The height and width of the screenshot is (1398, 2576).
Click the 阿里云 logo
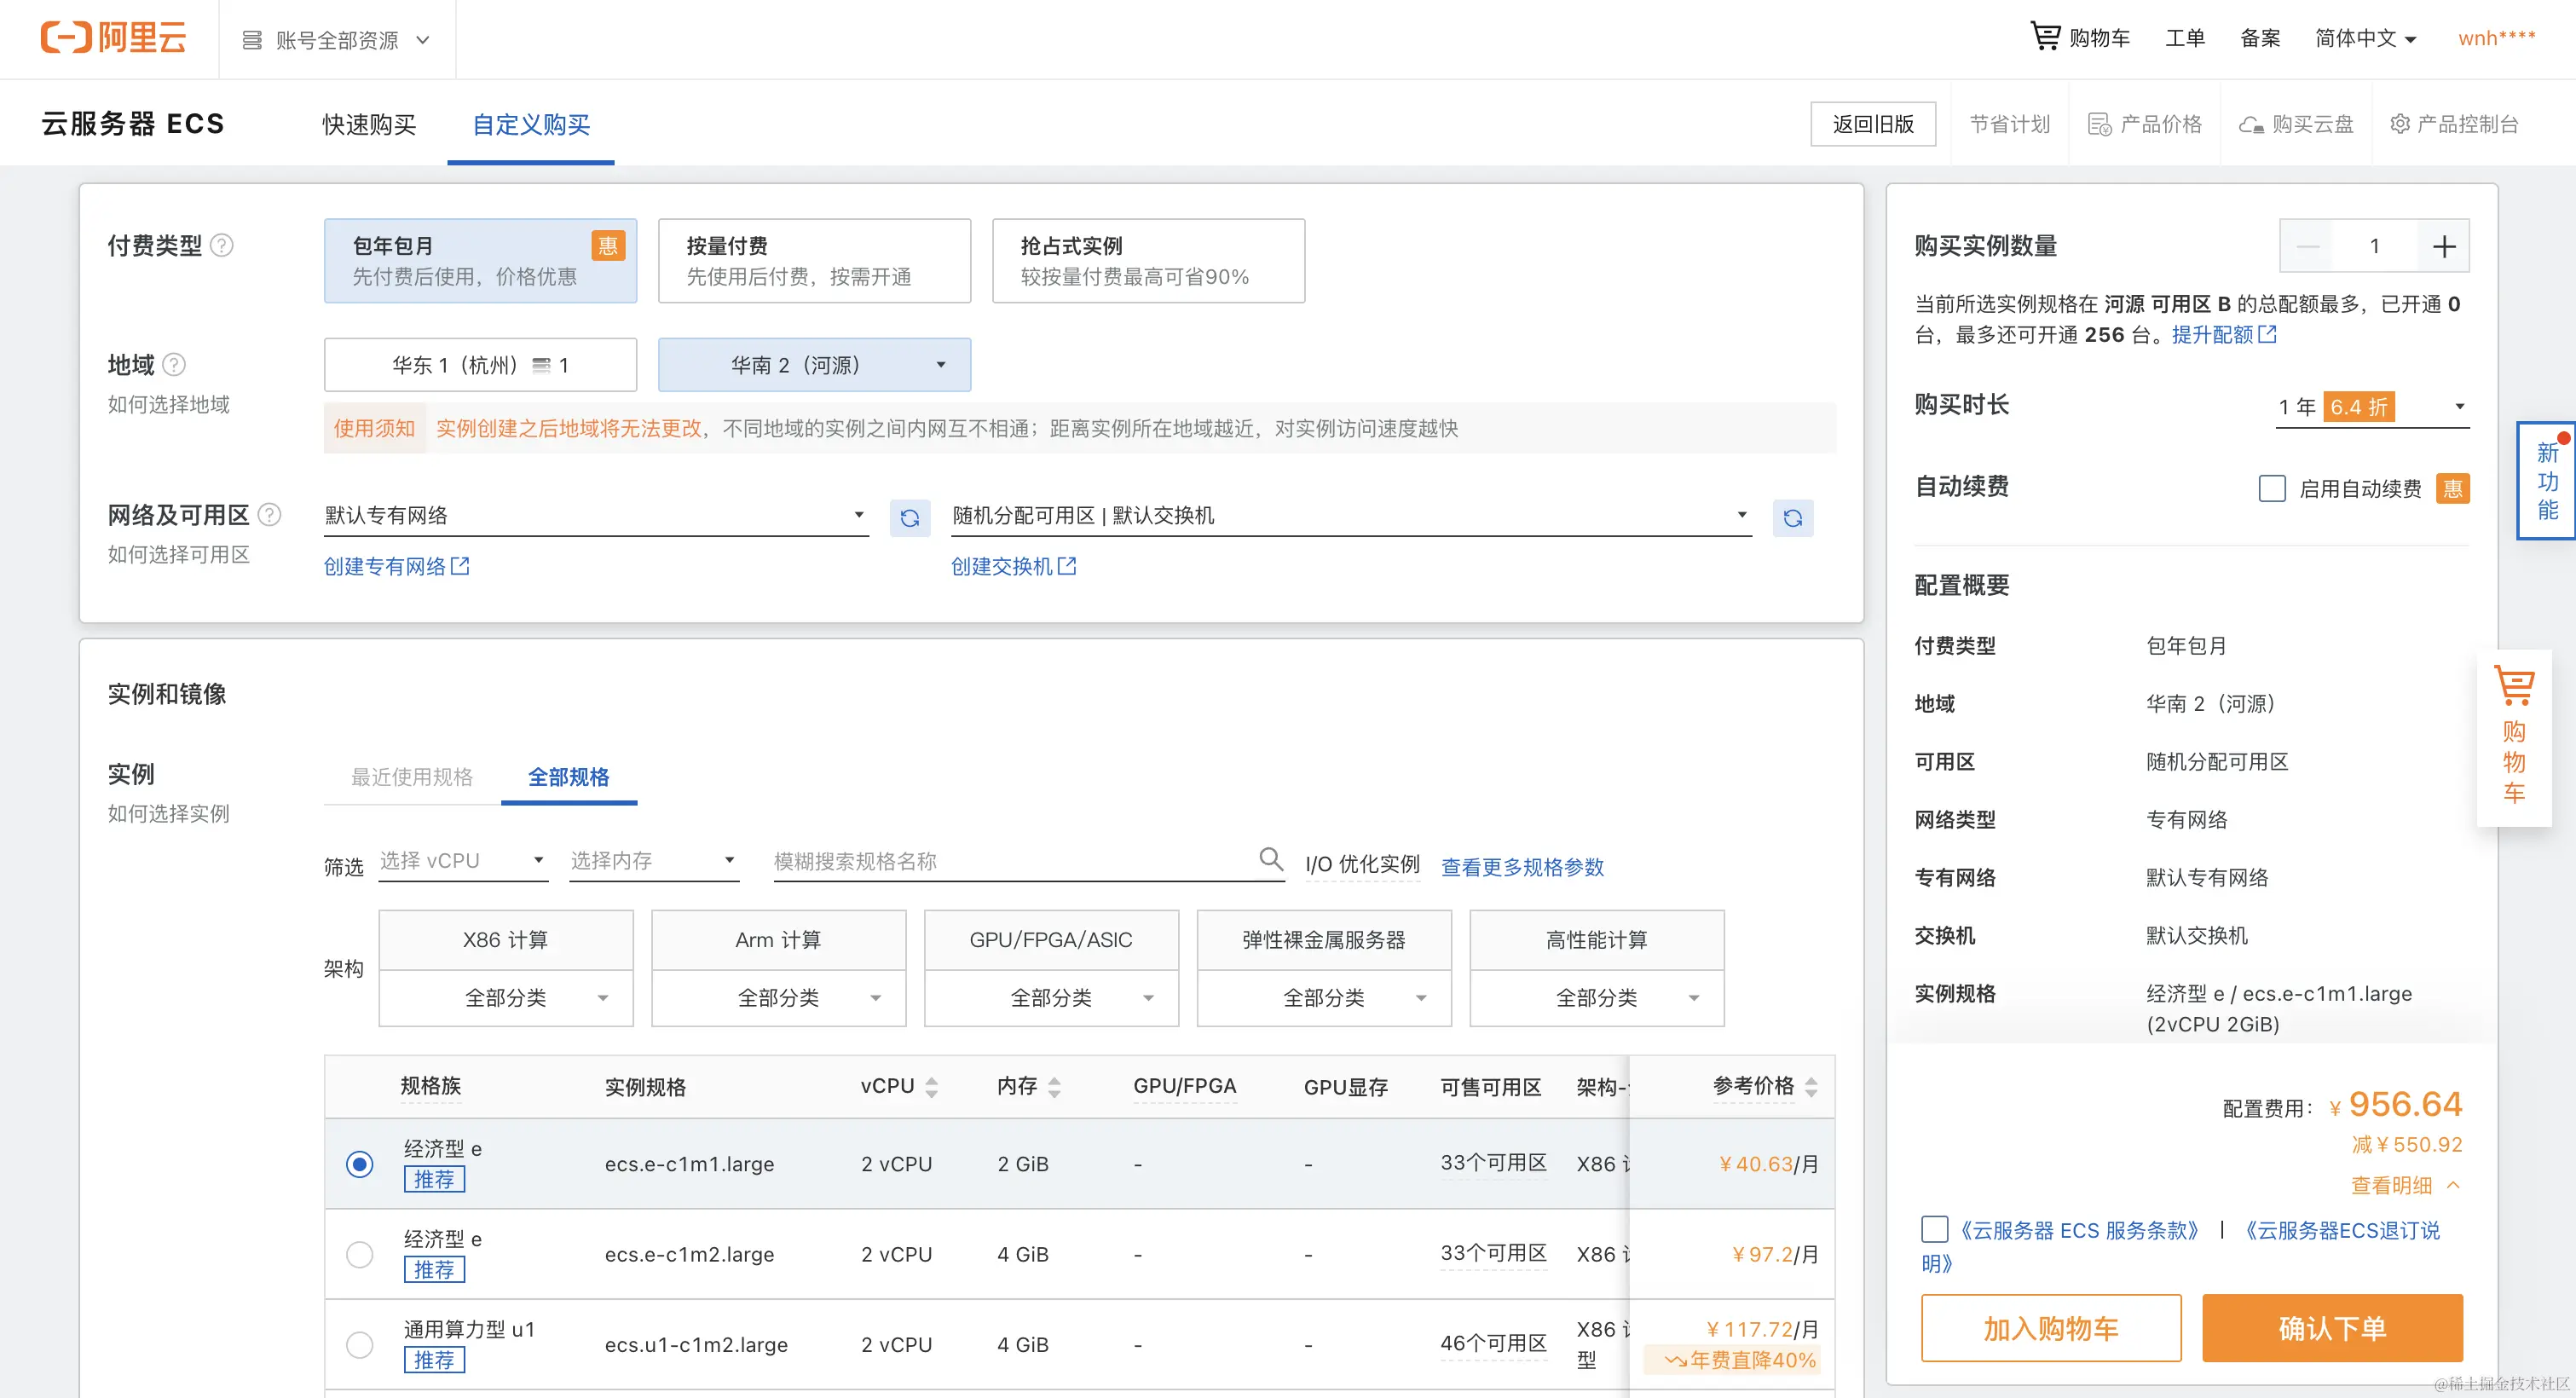coord(113,38)
